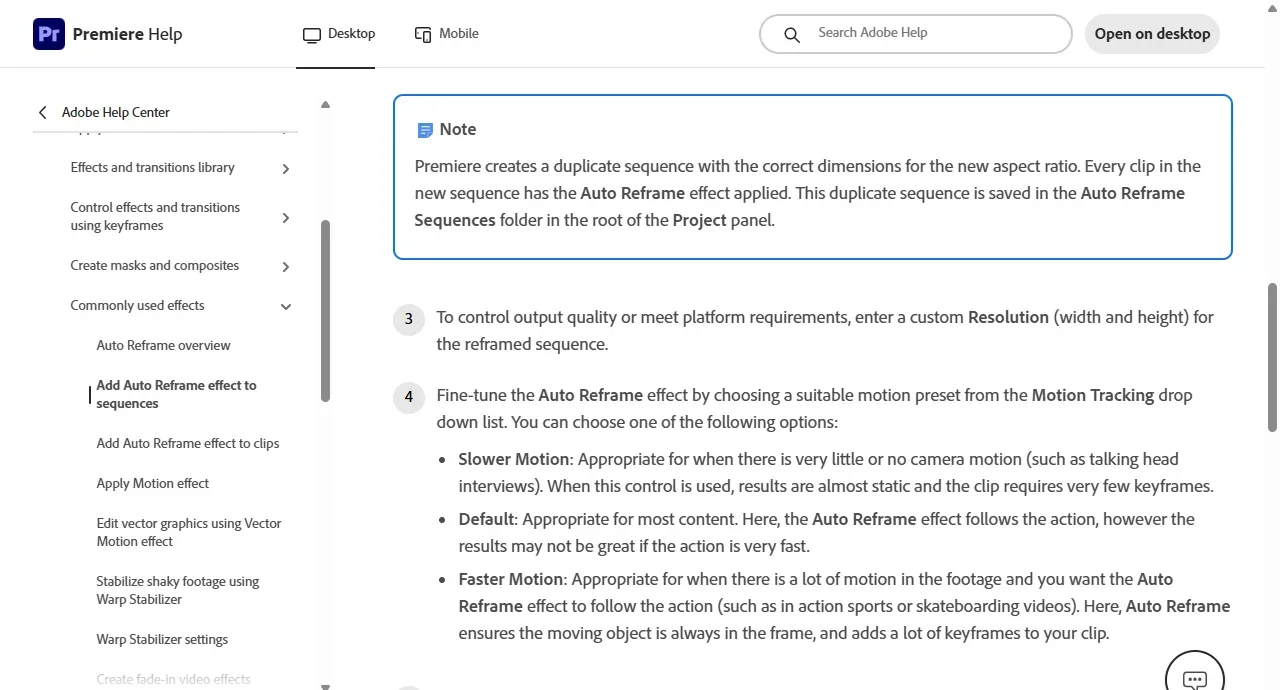Go back to Adobe Help Center

coord(116,113)
